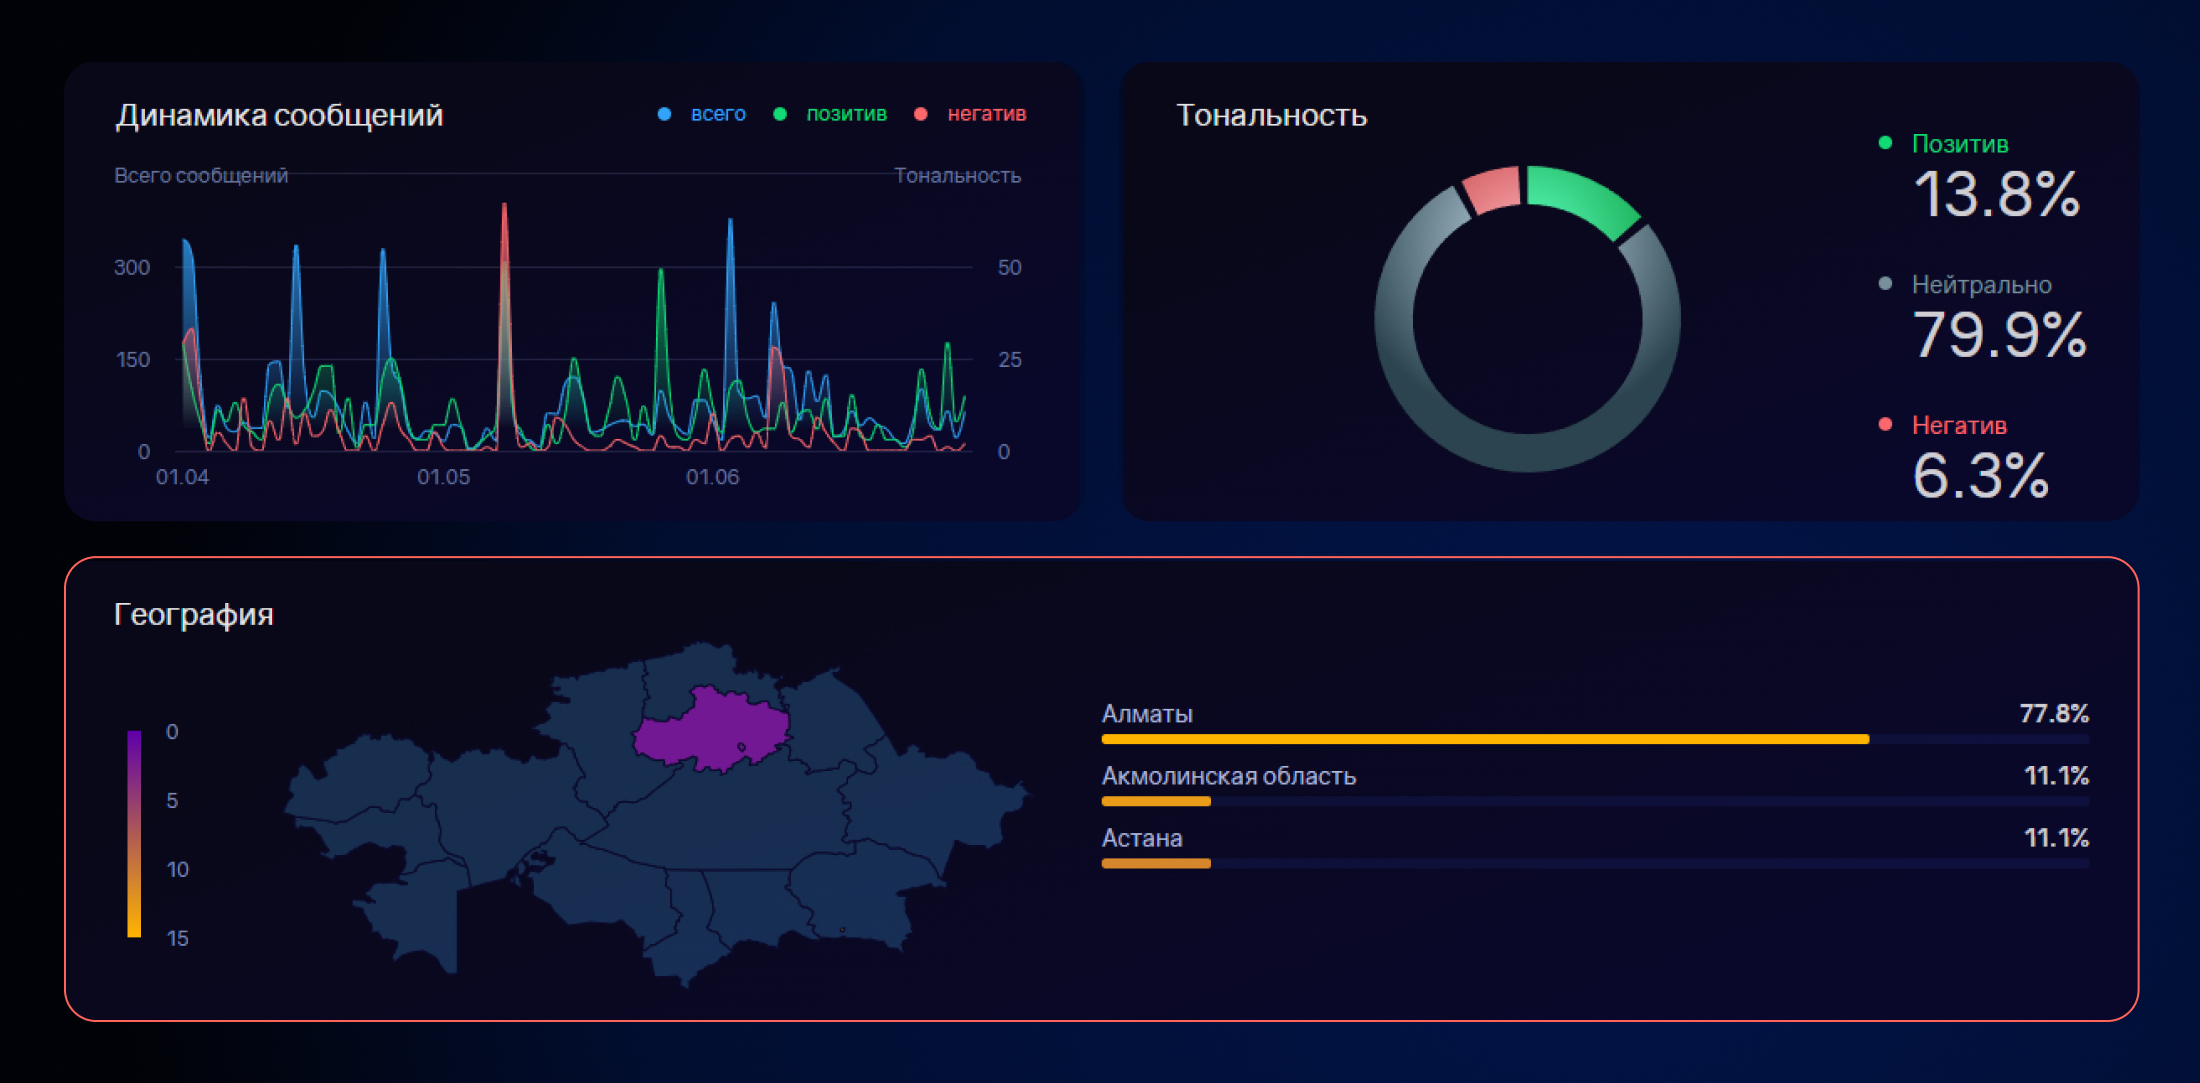The width and height of the screenshot is (2200, 1083).
Task: Click the Акмолинская область progress bar
Action: [x=1595, y=801]
